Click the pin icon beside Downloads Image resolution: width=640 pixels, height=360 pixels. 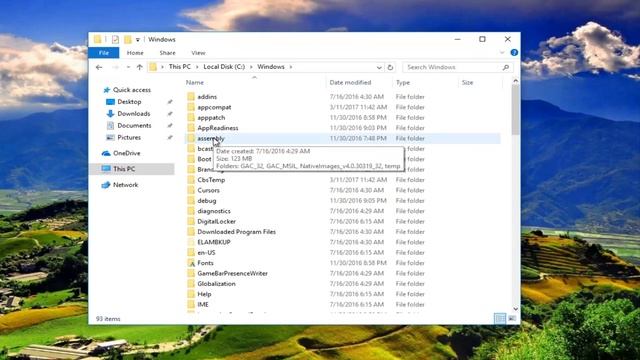point(170,113)
